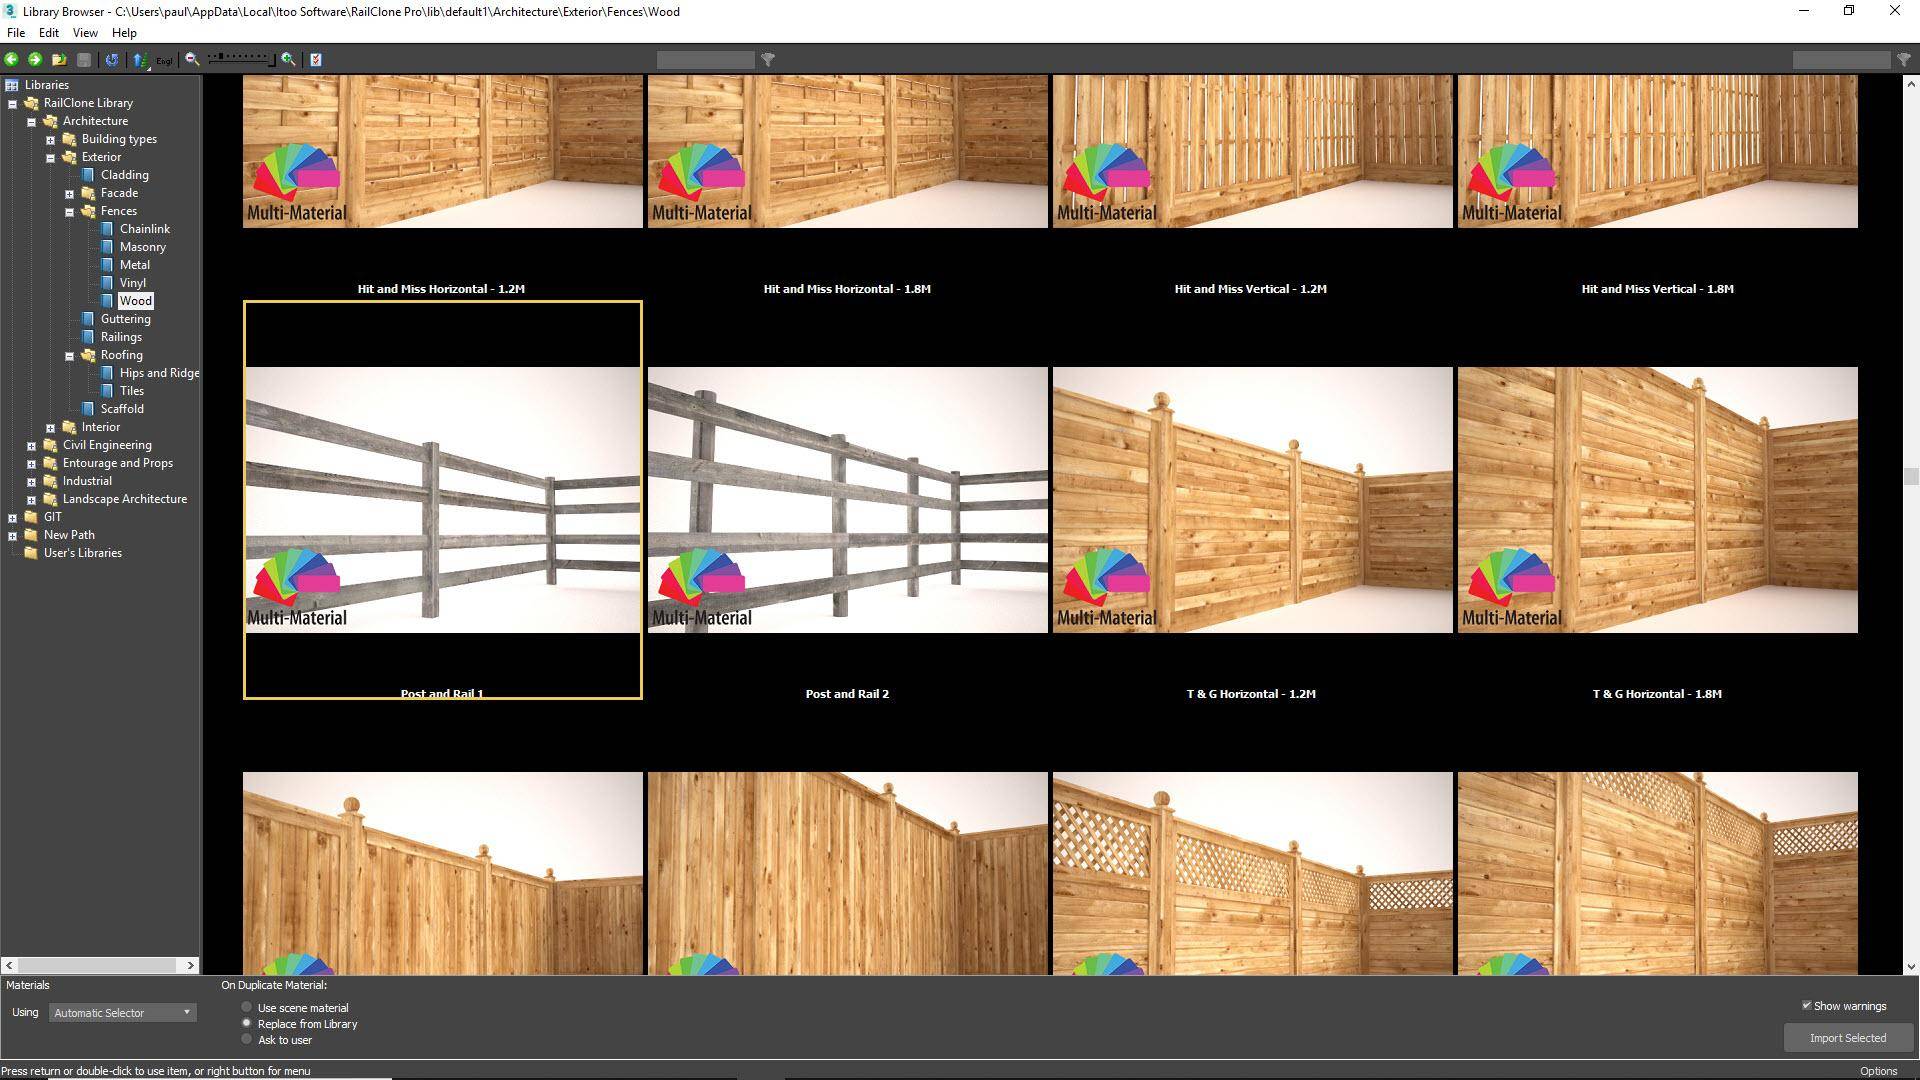
Task: Zoom in thumbnails with the magnifier-plus icon
Action: tap(287, 59)
